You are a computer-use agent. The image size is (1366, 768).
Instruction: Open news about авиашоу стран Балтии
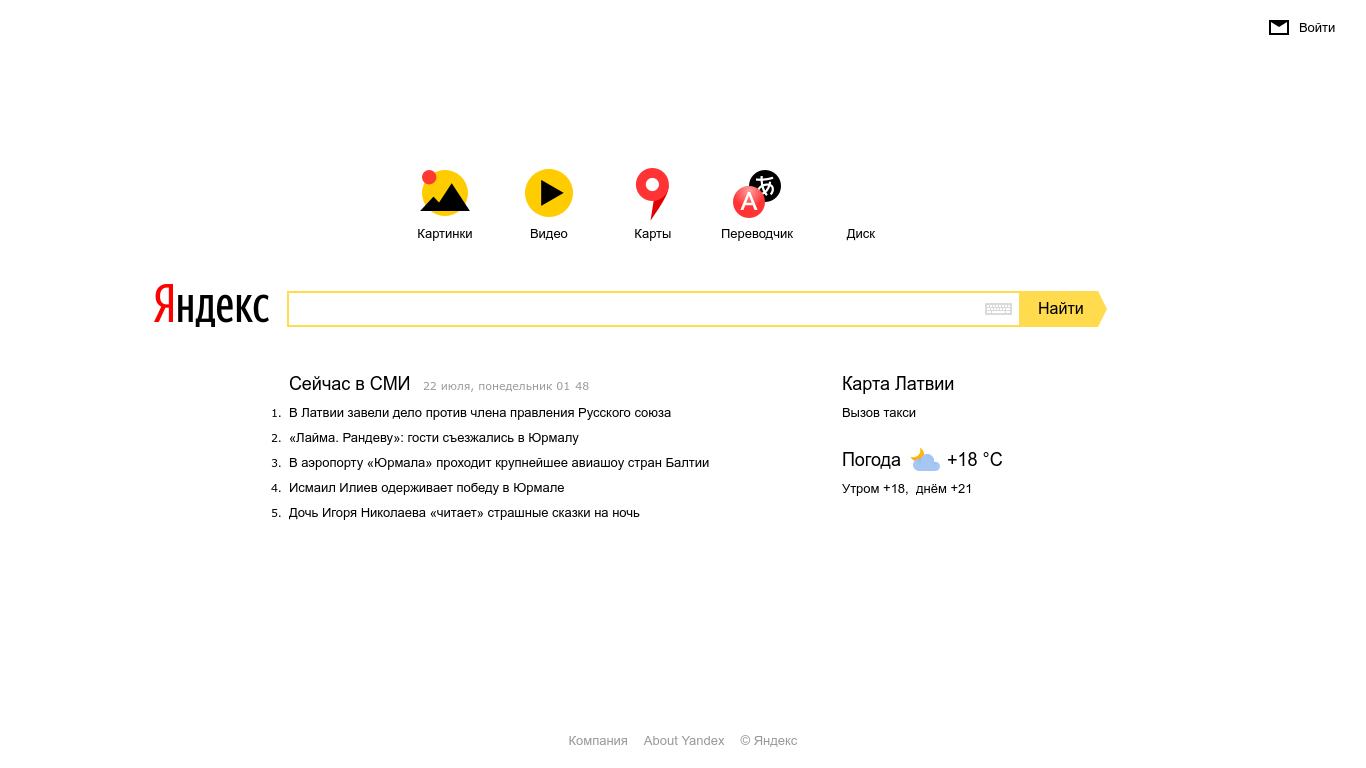pyautogui.click(x=499, y=463)
